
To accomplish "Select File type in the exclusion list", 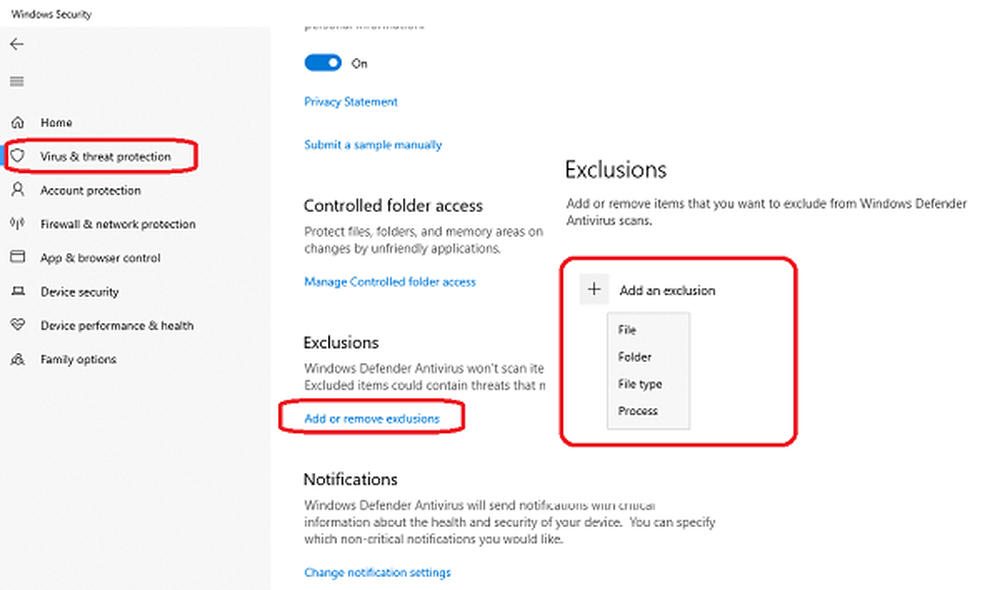I will coord(640,384).
